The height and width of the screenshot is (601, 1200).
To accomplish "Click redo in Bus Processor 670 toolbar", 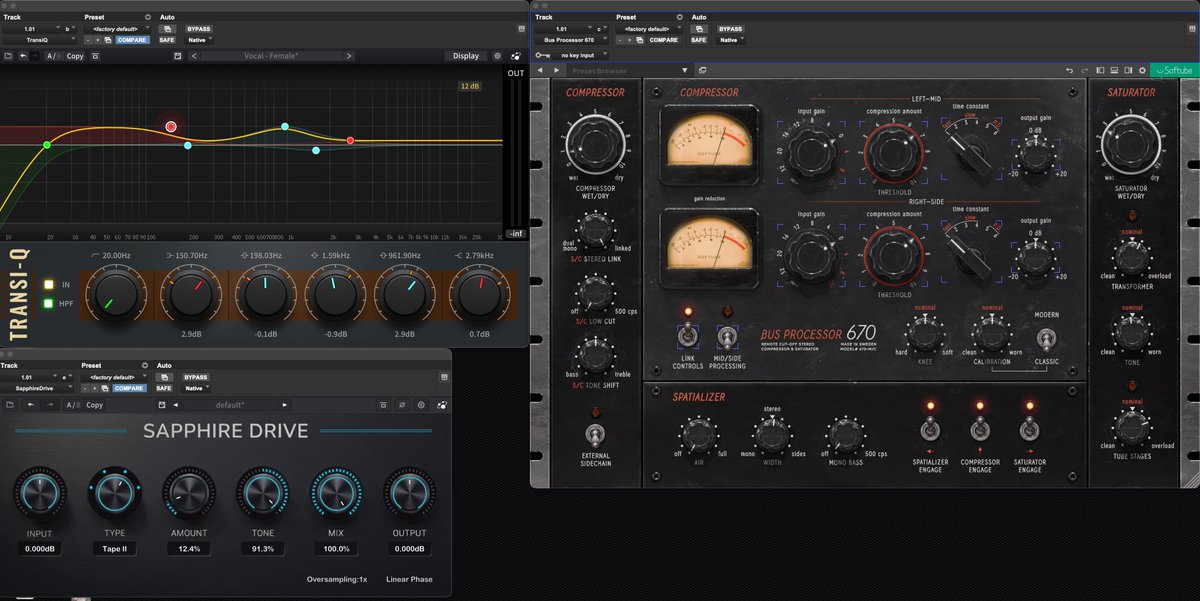I will click(x=1084, y=71).
